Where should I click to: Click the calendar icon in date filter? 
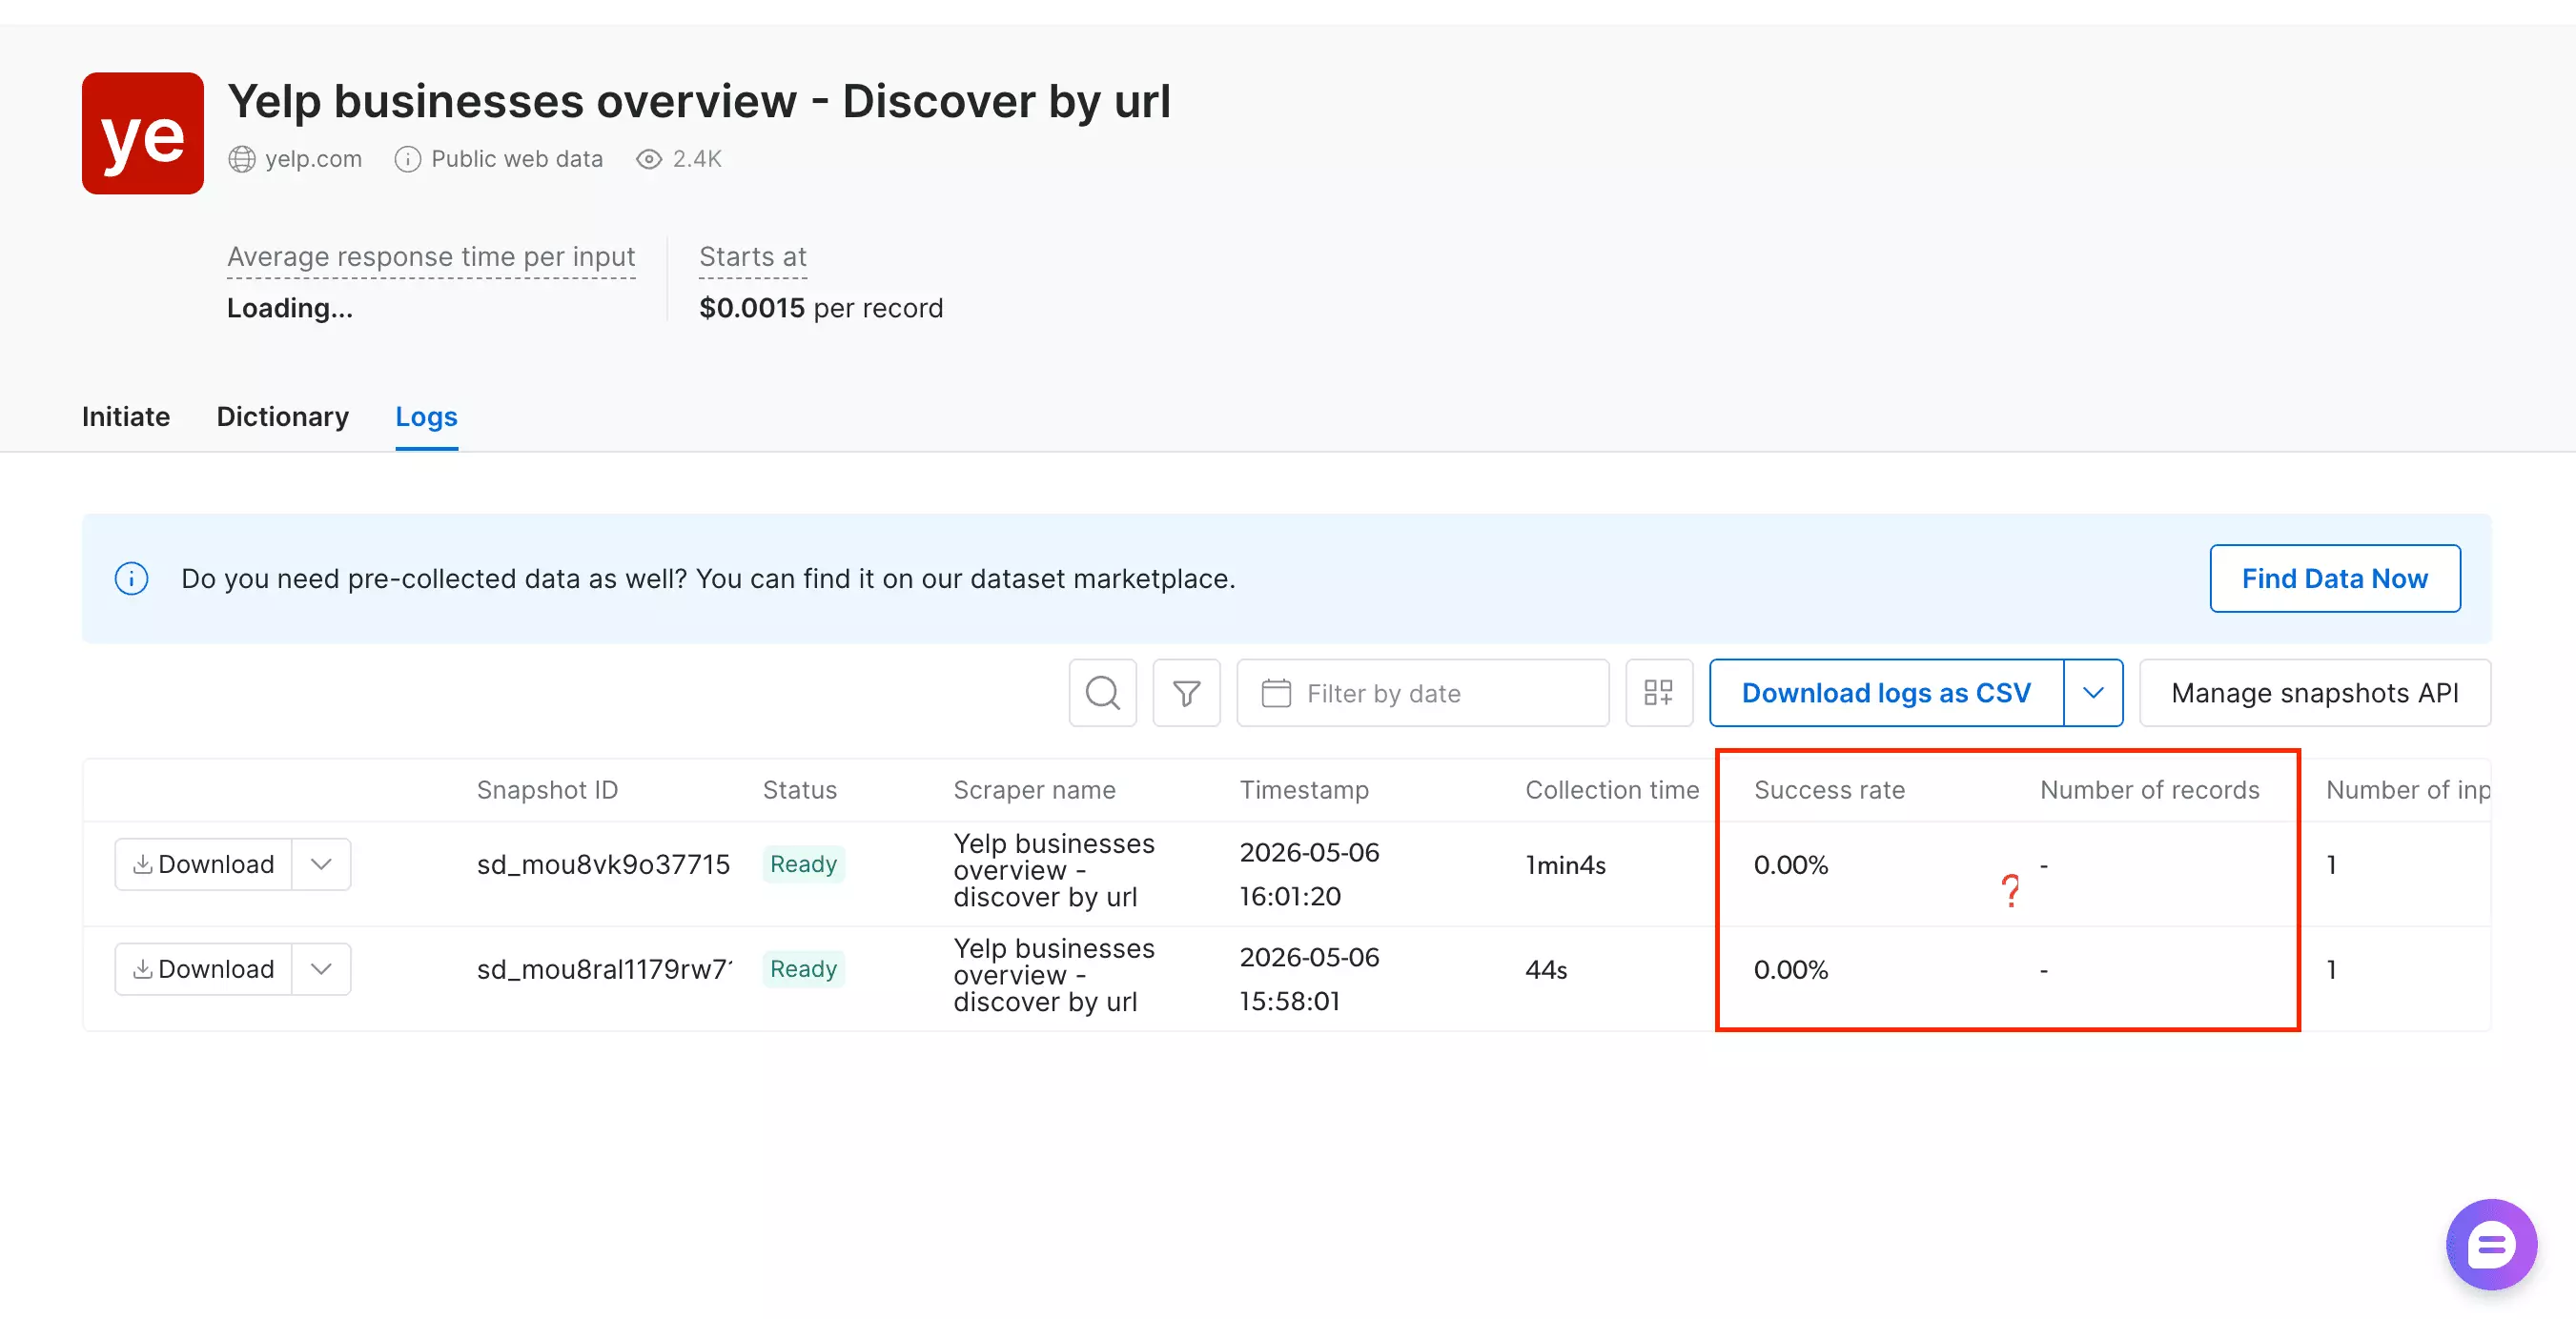(x=1276, y=693)
